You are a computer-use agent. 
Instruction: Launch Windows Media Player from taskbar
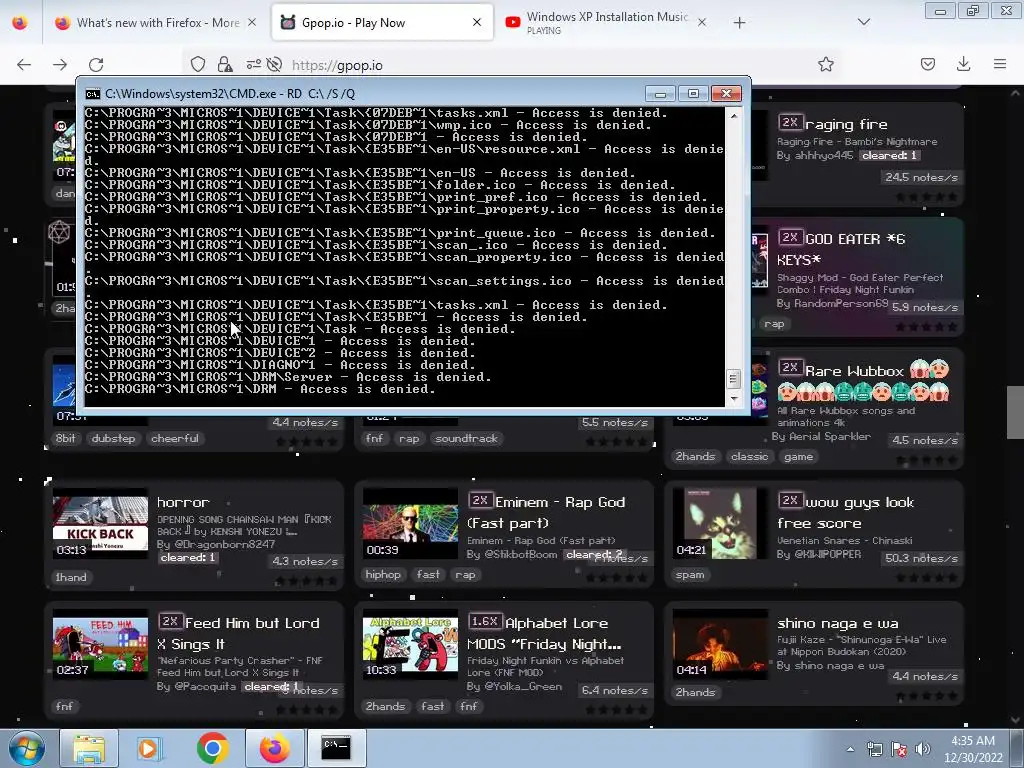(x=150, y=748)
